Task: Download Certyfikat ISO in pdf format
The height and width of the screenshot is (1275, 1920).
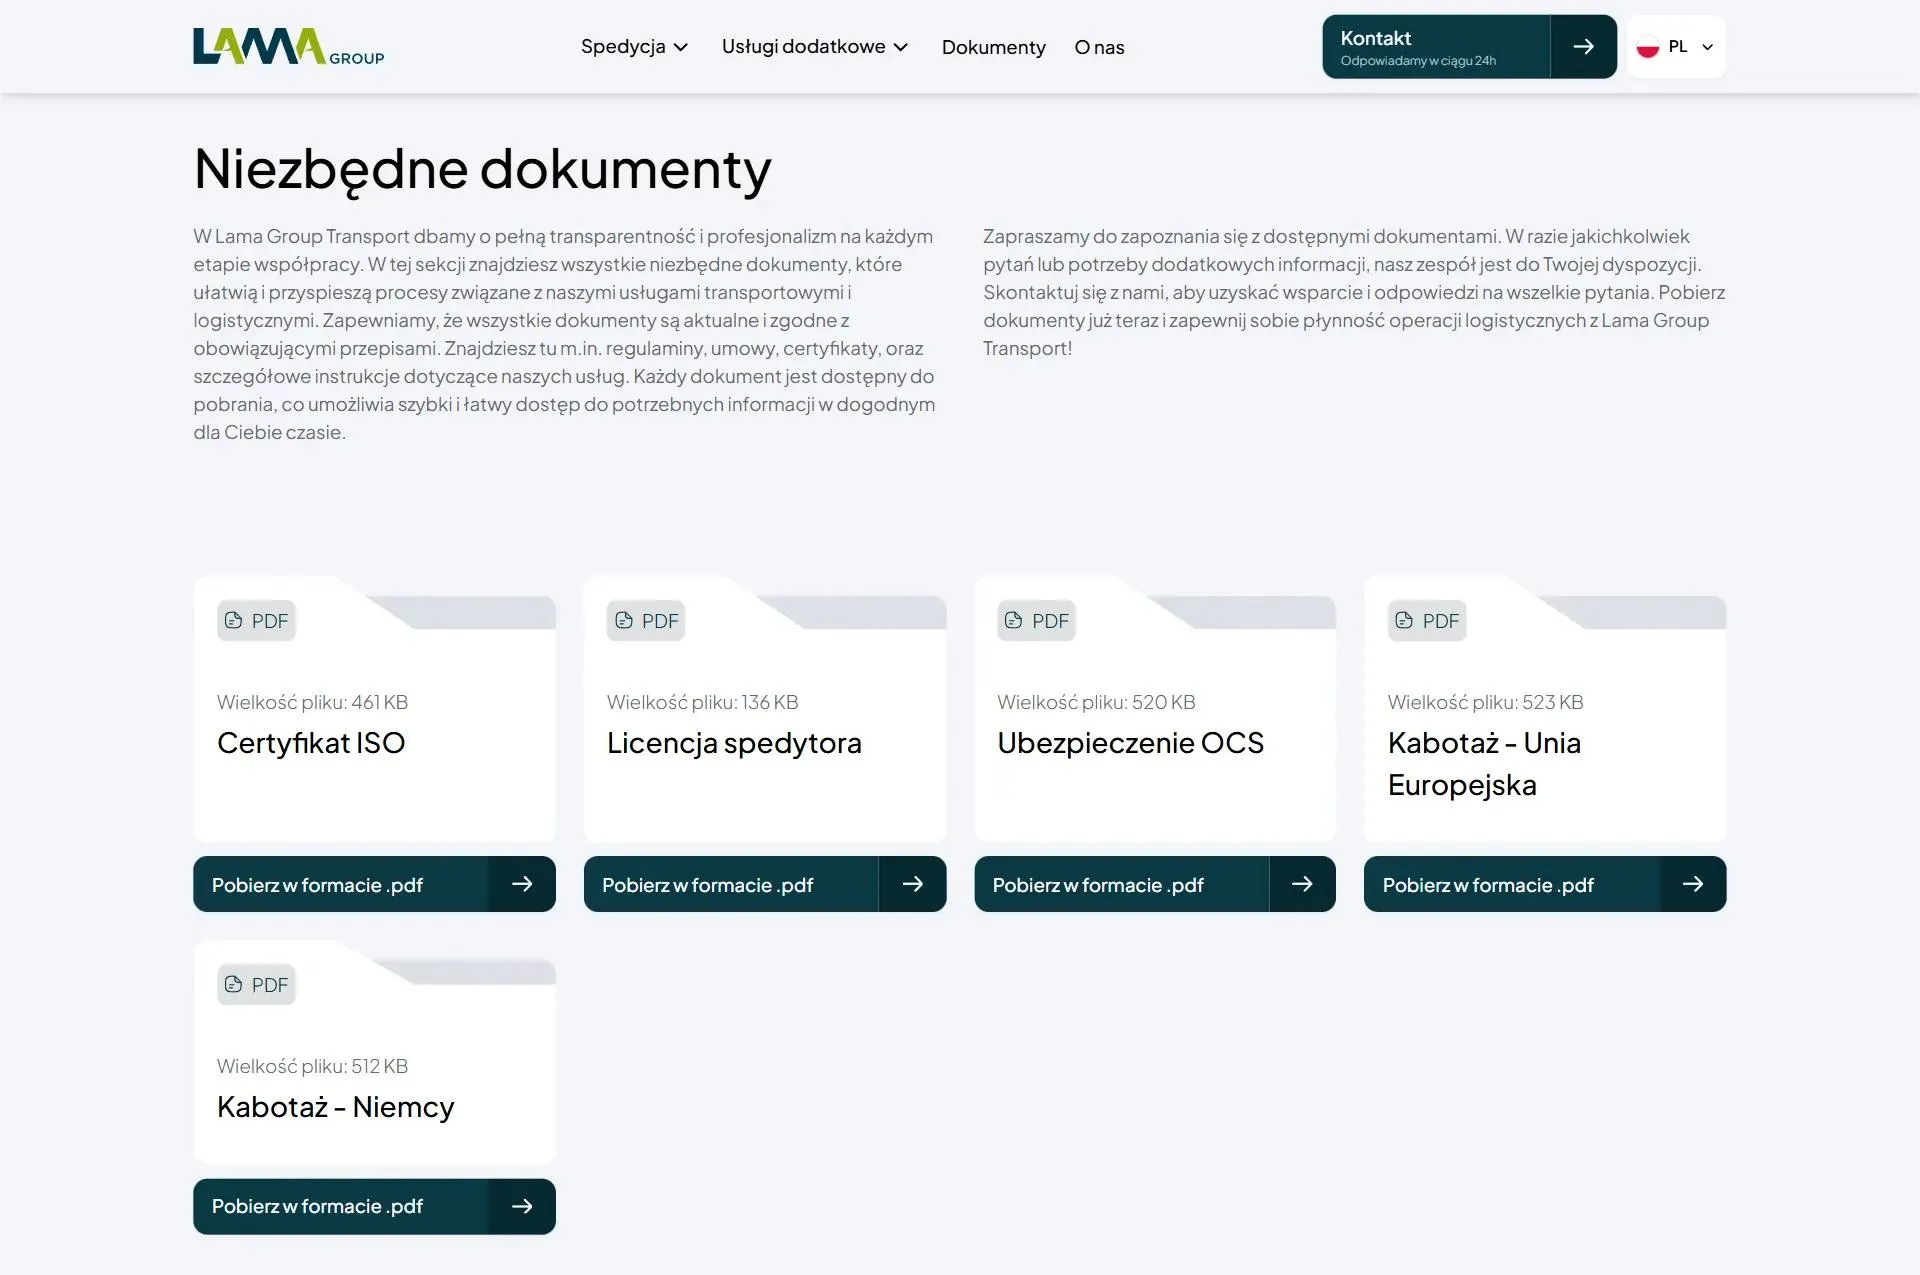Action: [374, 884]
